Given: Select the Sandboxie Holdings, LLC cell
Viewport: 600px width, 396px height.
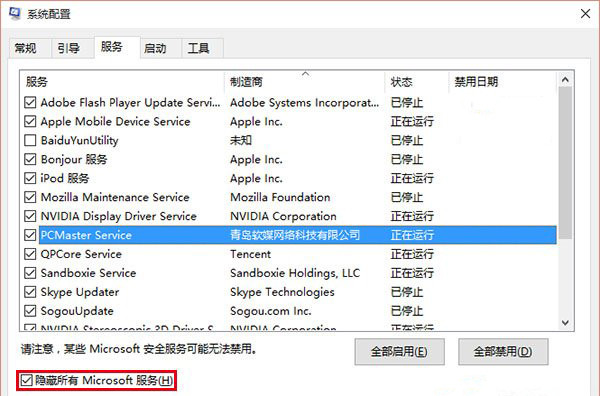Looking at the screenshot, I should coord(295,273).
